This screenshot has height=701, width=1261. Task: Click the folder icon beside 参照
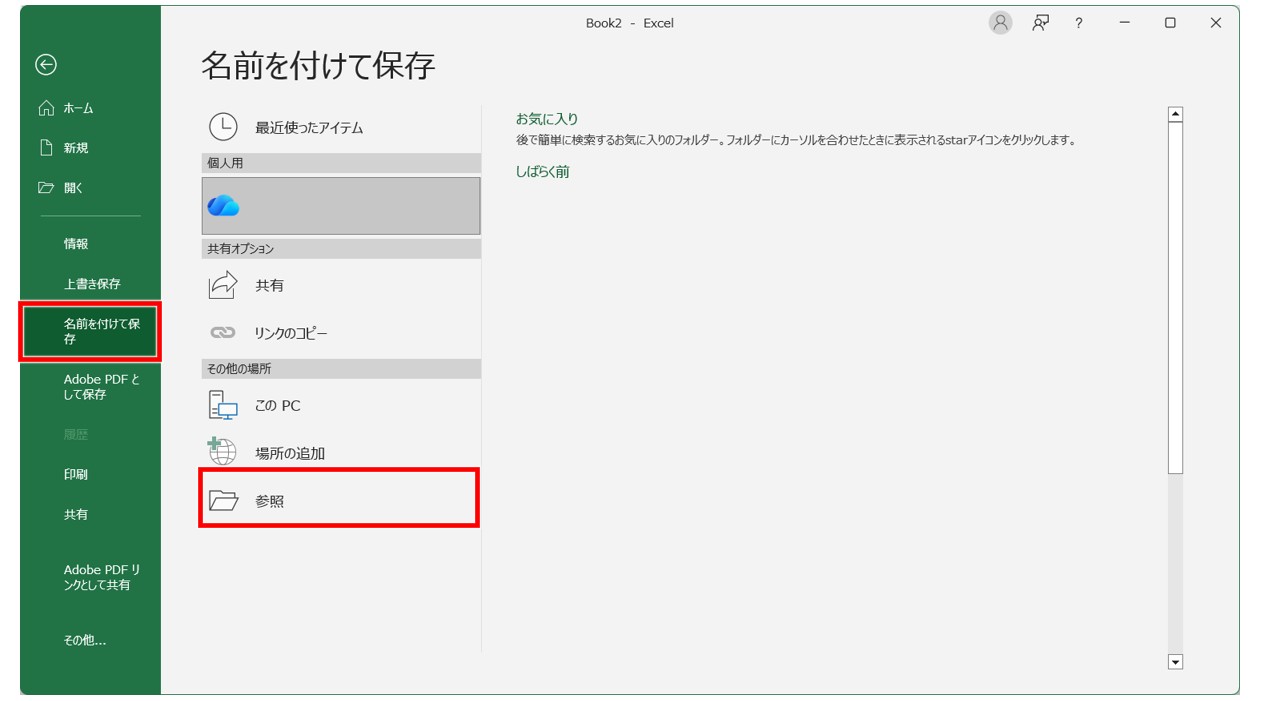click(x=223, y=501)
